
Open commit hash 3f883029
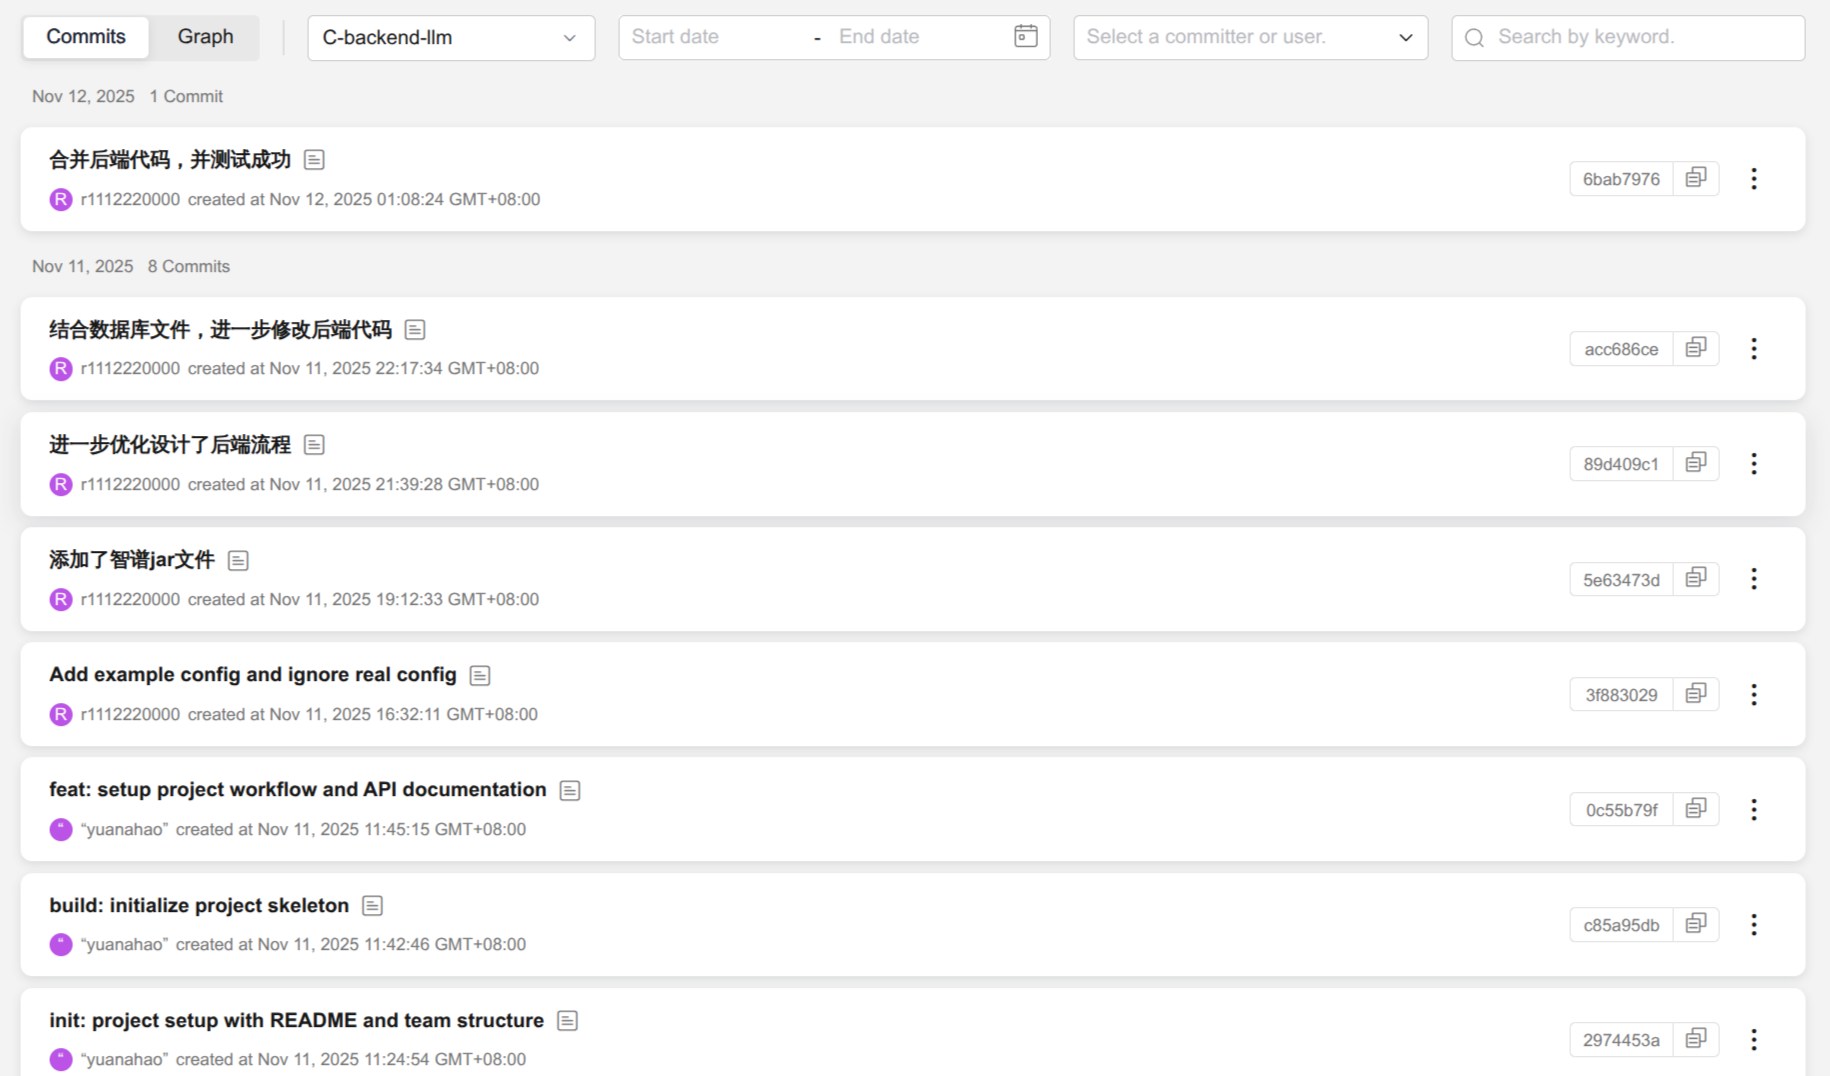1621,695
